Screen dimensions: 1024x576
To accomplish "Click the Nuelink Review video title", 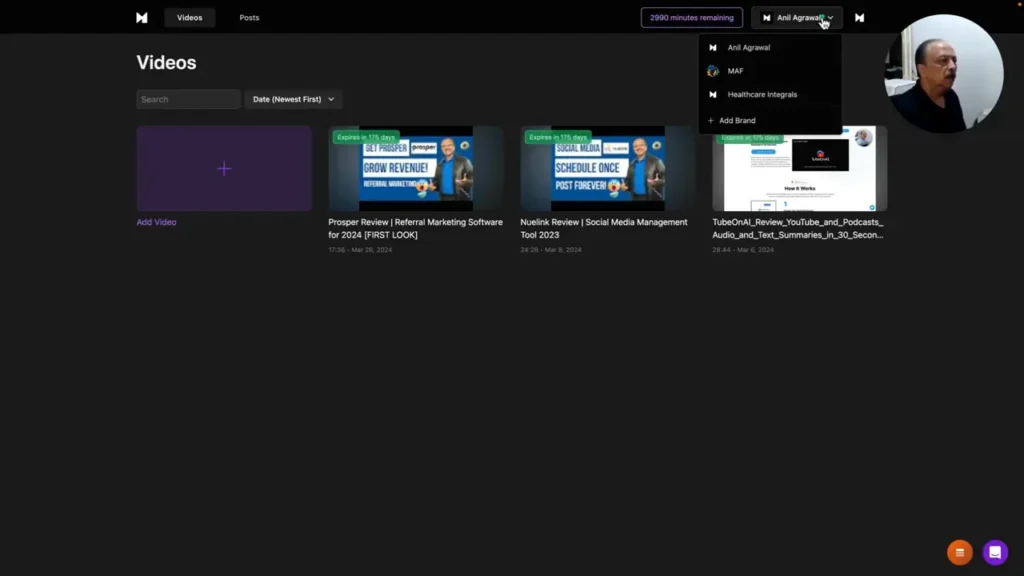I will point(604,229).
